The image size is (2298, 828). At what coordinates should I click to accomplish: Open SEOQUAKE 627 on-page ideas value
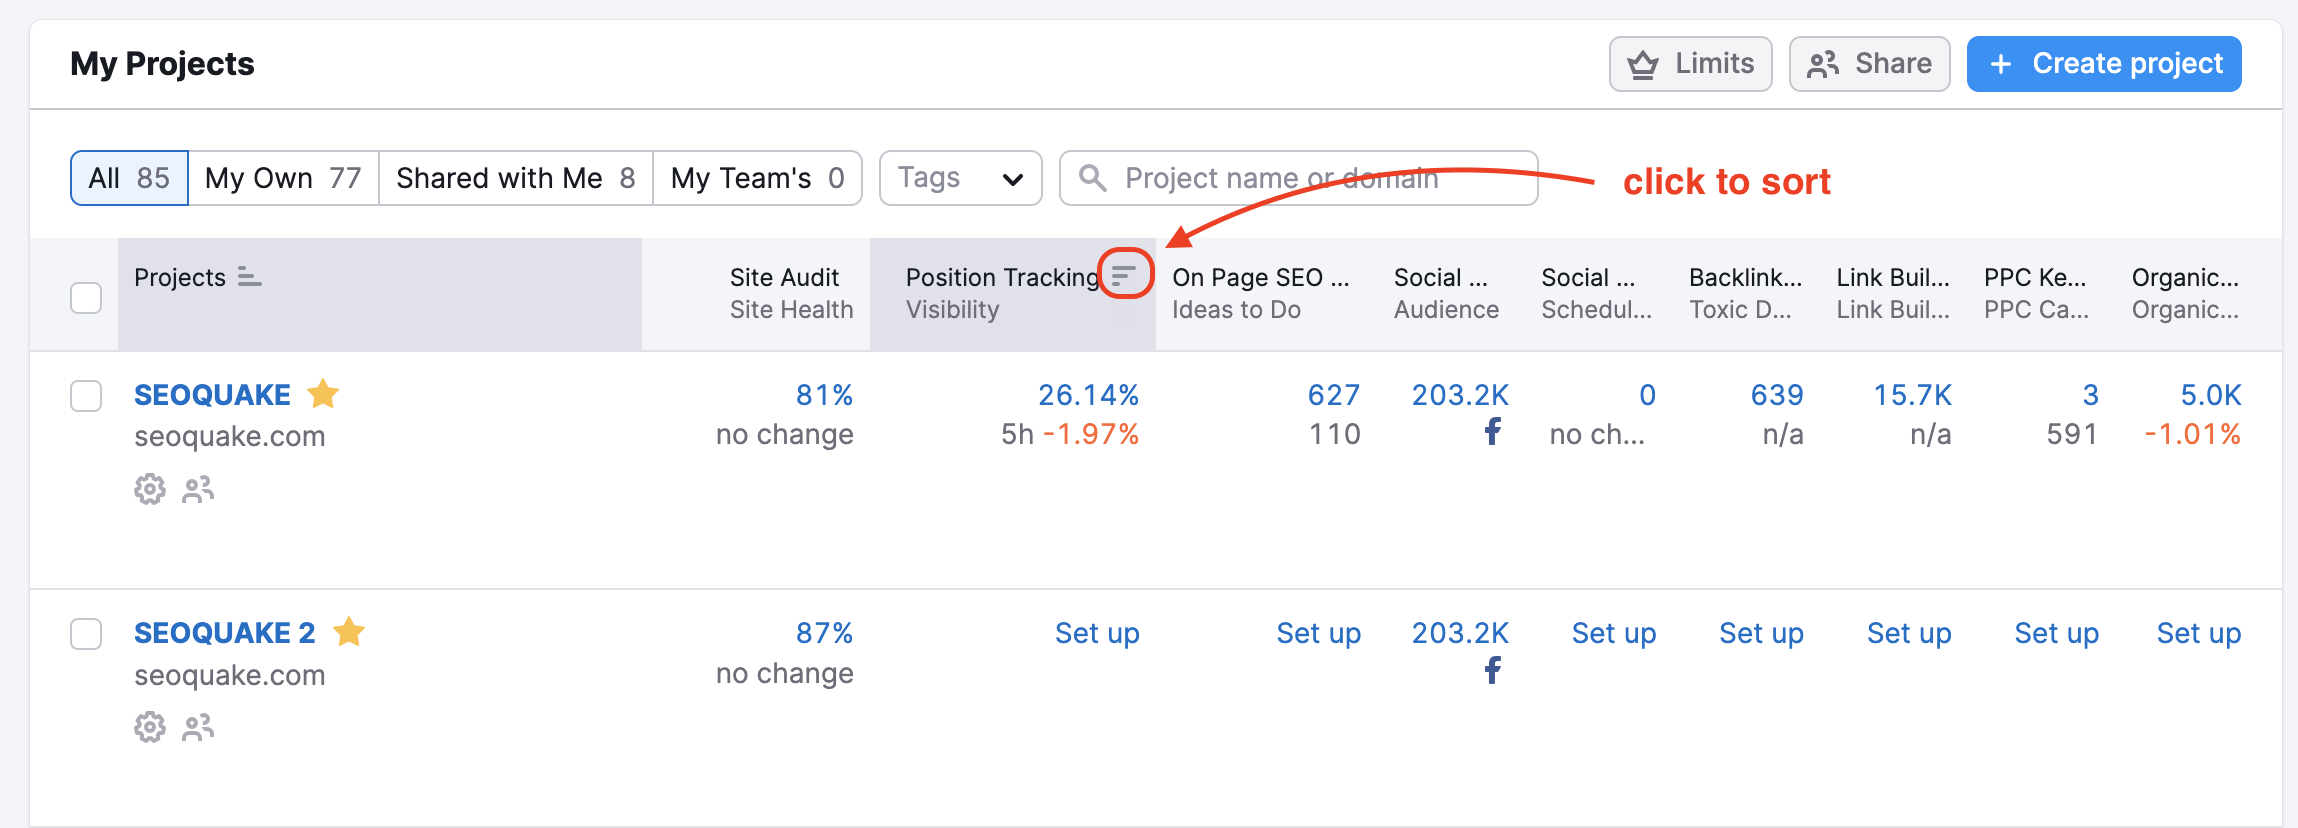(1334, 395)
